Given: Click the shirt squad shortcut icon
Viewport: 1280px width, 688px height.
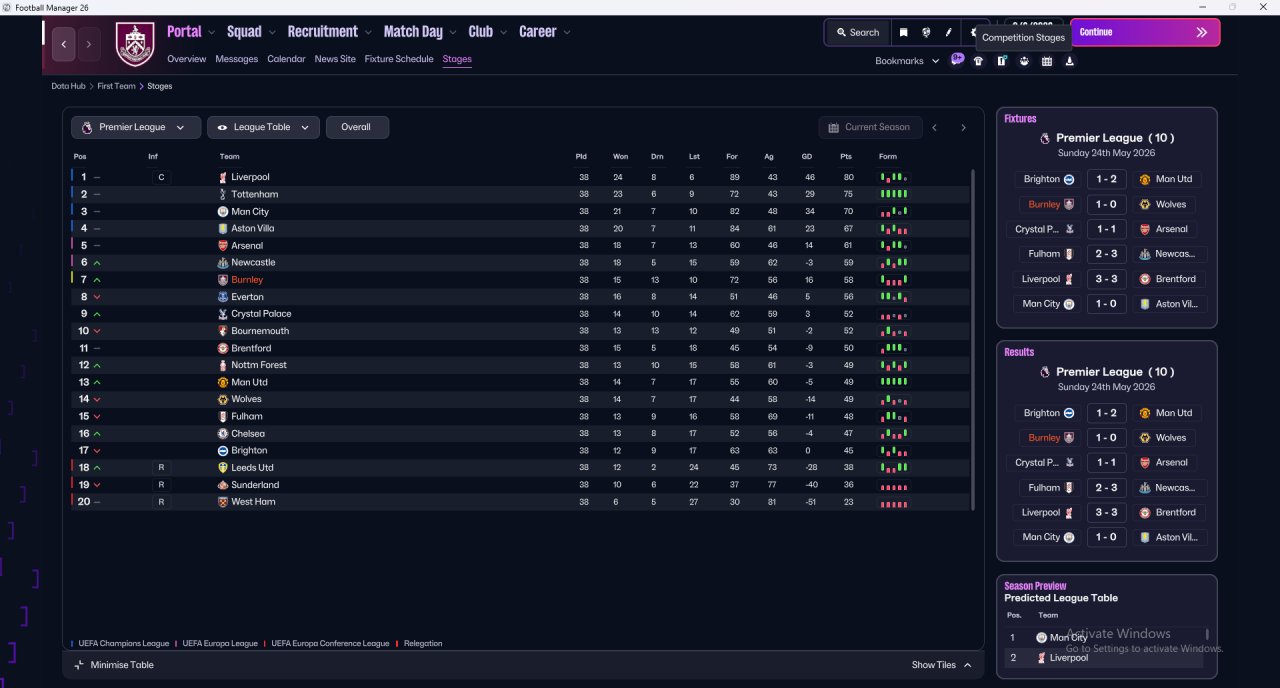Looking at the screenshot, I should point(979,61).
